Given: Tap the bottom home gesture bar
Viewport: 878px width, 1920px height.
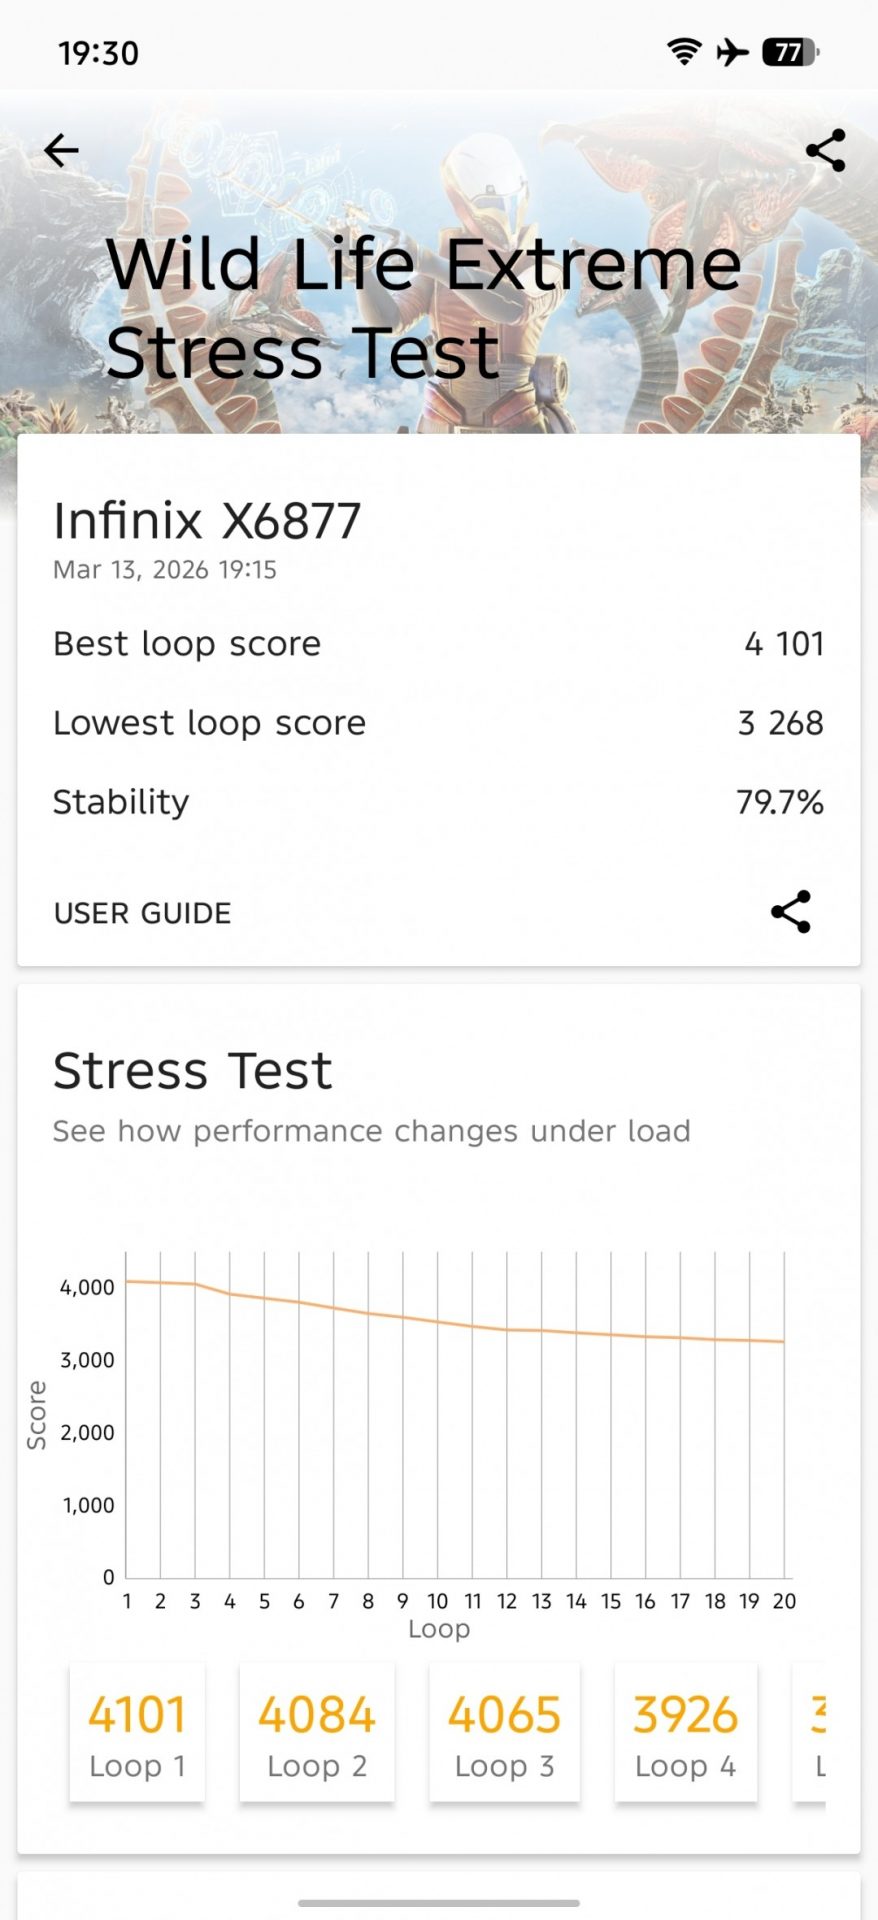Looking at the screenshot, I should (x=438, y=1903).
